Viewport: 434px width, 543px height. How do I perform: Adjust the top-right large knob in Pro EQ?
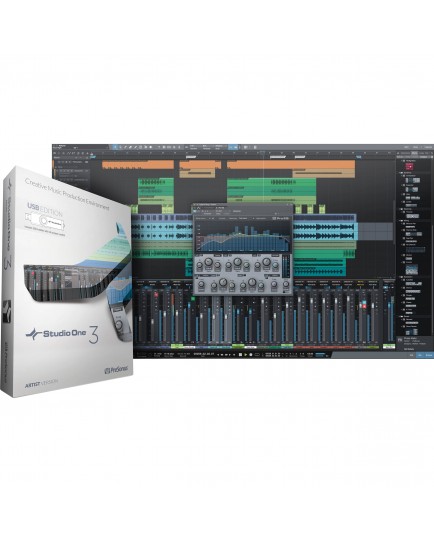(x=266, y=262)
